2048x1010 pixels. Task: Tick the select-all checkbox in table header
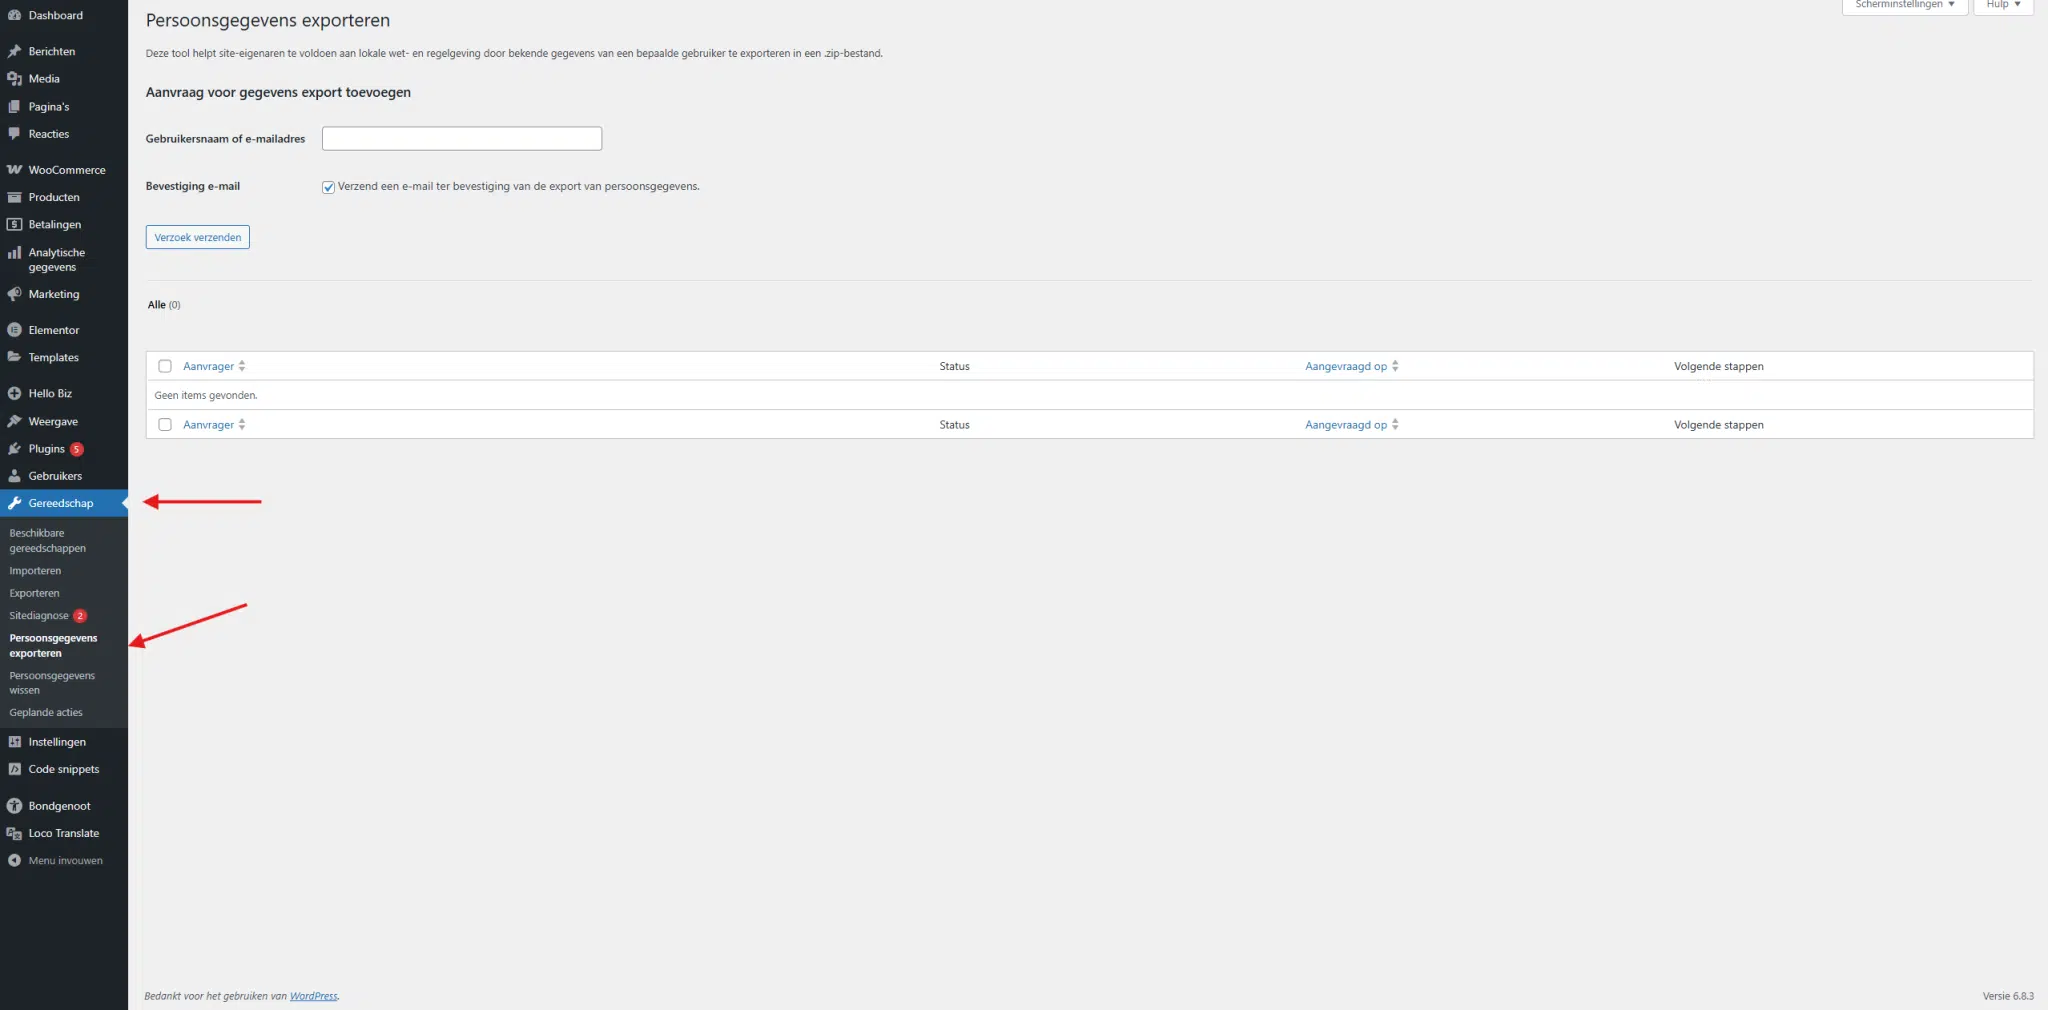pos(165,366)
